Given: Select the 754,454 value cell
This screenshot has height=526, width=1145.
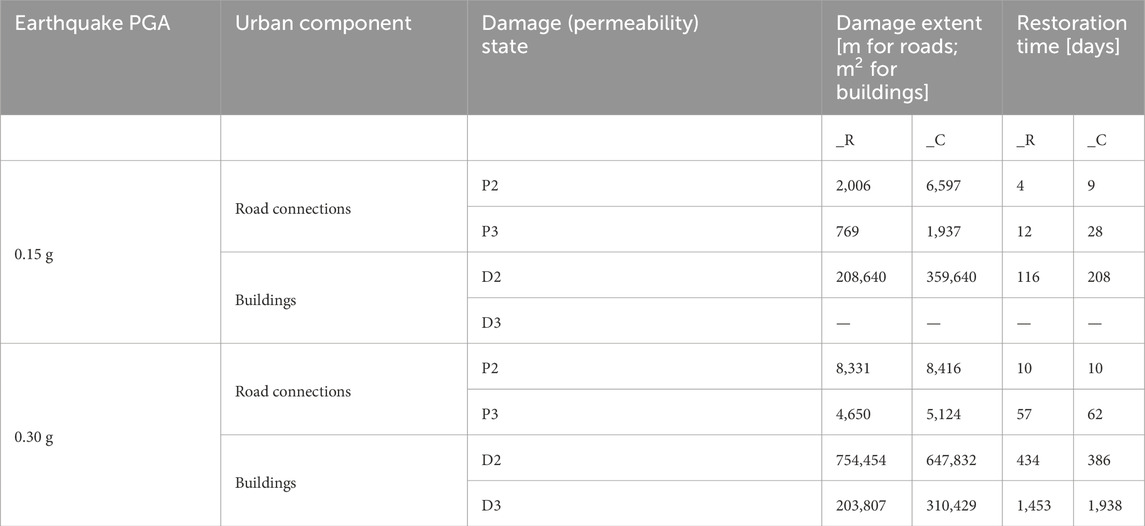Looking at the screenshot, I should tap(860, 460).
